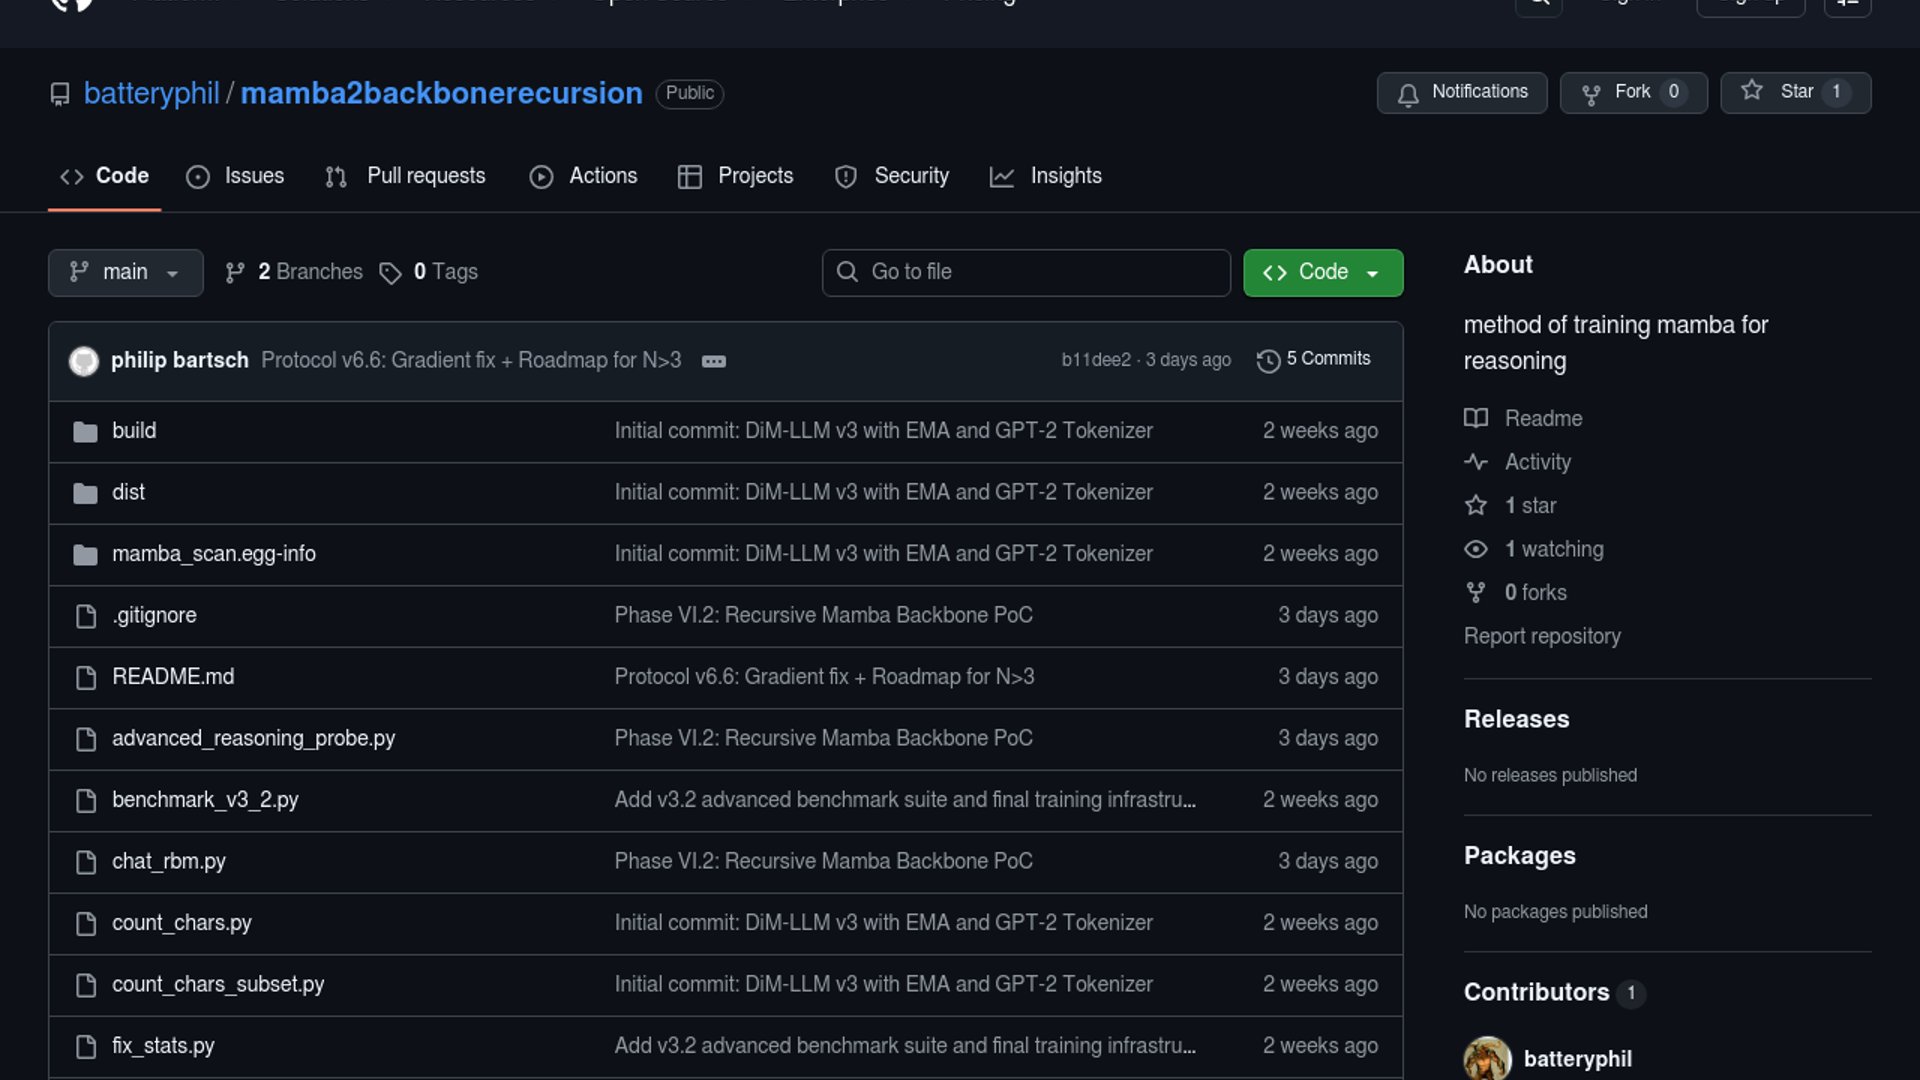Expand the green Code dropdown button

1322,273
